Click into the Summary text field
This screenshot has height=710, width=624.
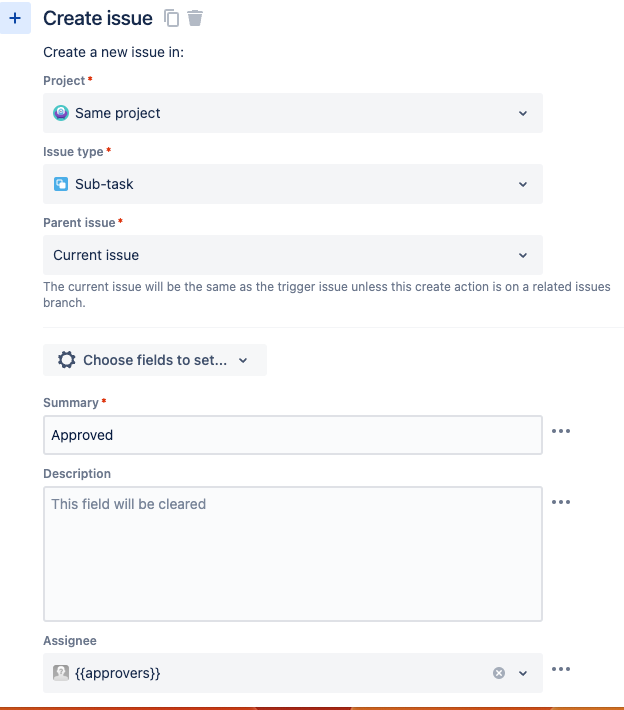coord(293,435)
